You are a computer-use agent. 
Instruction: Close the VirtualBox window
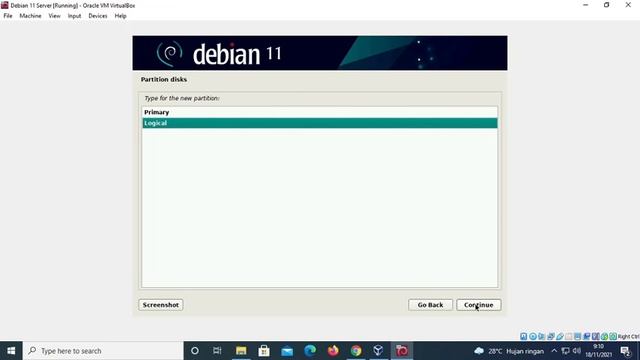tap(628, 5)
